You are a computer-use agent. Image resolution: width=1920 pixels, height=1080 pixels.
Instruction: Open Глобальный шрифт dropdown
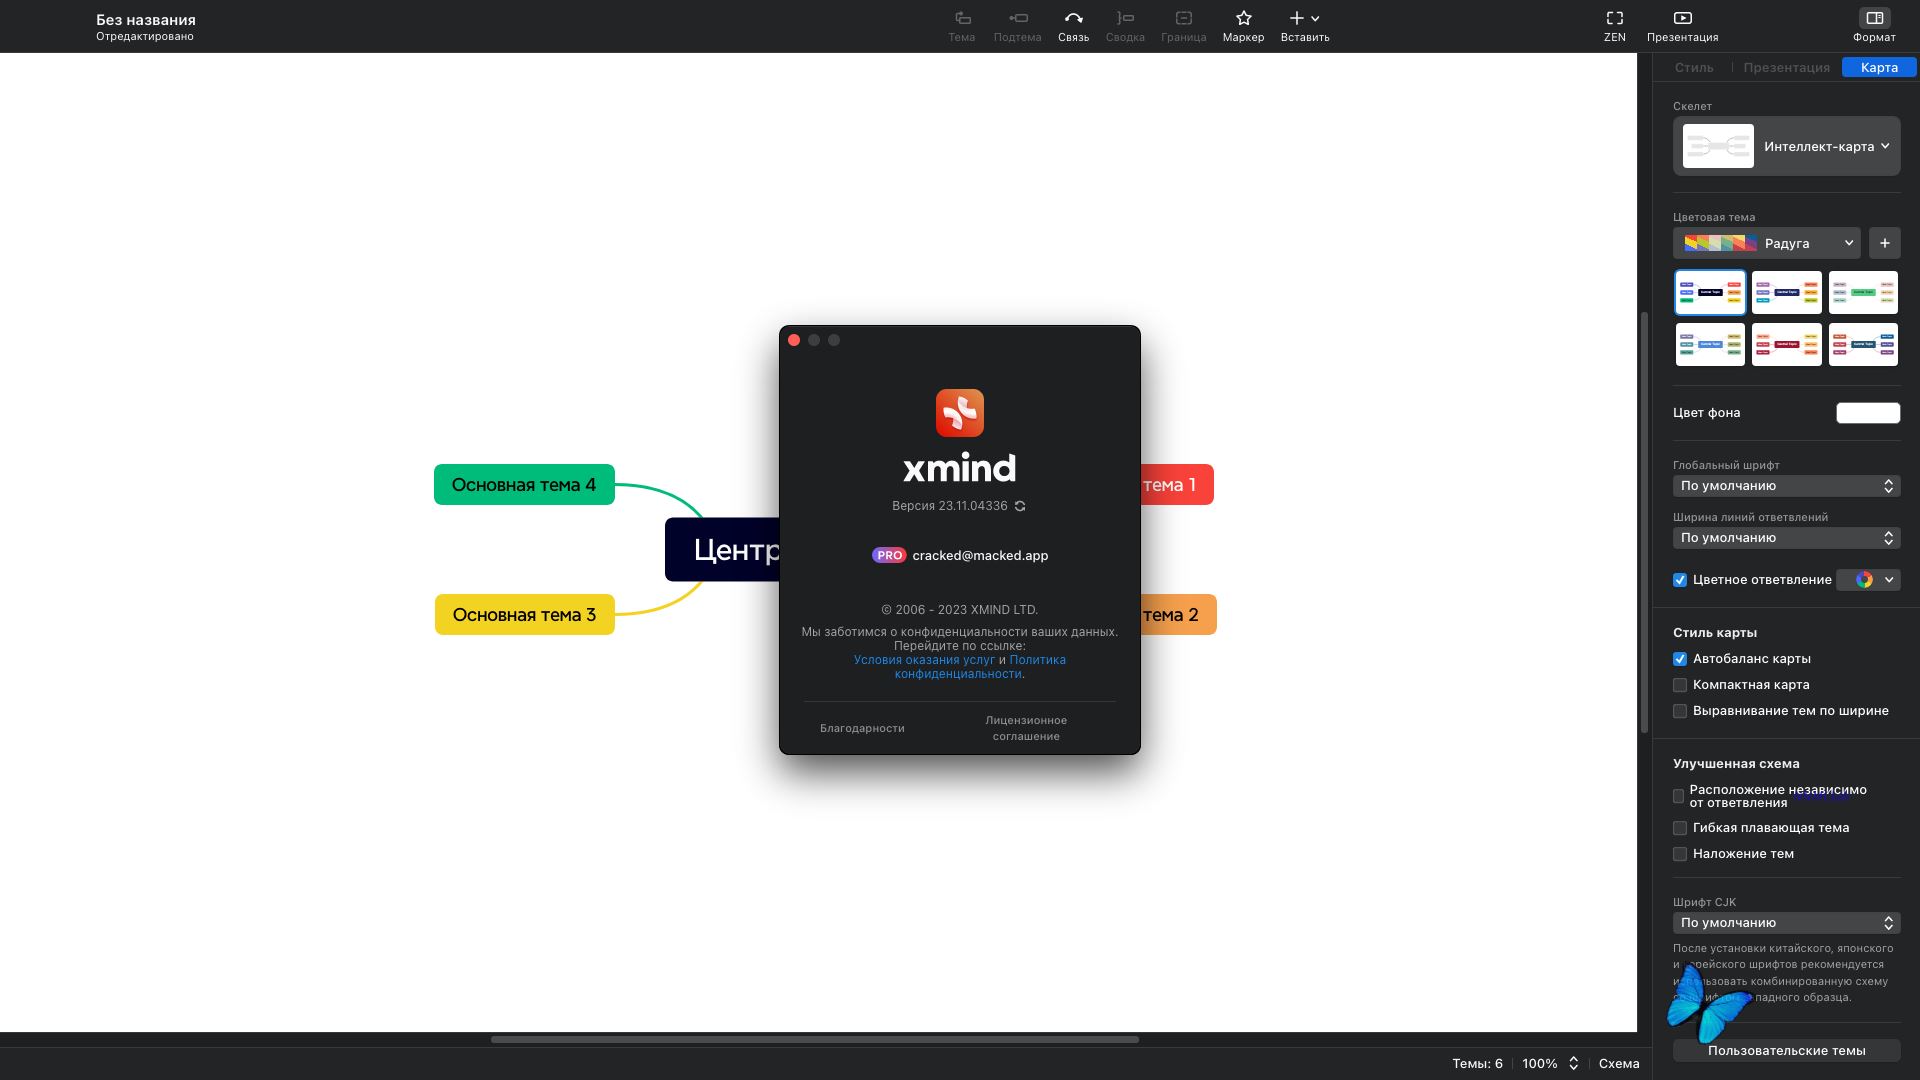(1786, 486)
